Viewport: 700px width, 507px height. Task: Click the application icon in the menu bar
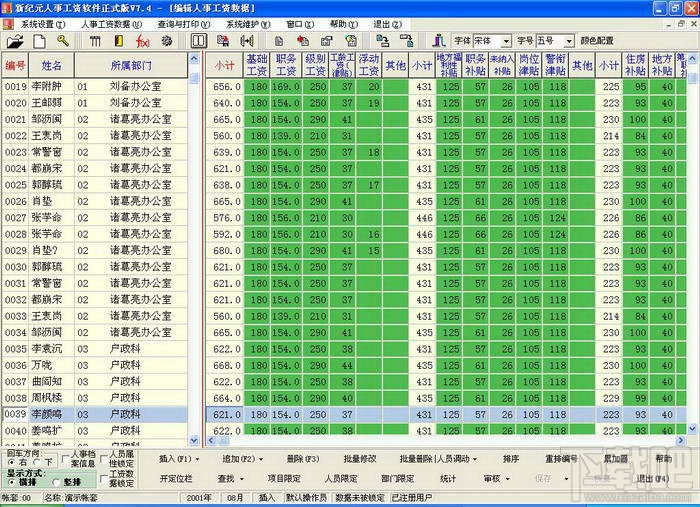[x=8, y=24]
